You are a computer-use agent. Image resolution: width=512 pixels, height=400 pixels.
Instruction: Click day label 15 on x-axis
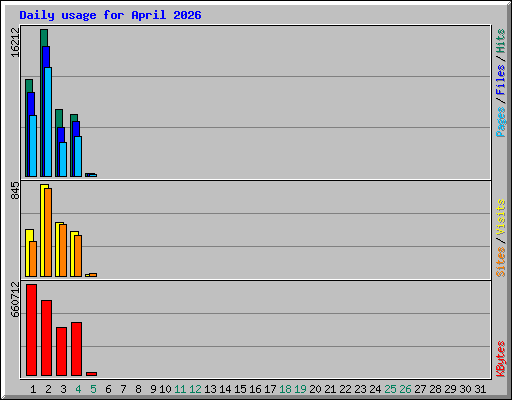point(240,389)
